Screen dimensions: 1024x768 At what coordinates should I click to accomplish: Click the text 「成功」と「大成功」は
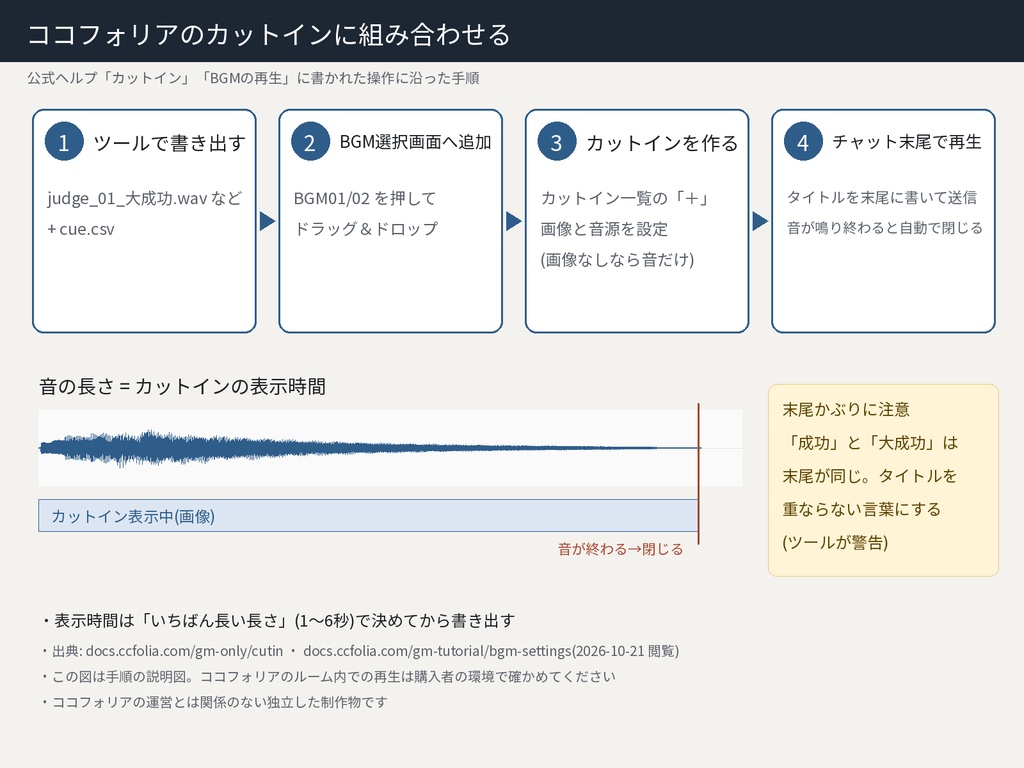coord(870,443)
